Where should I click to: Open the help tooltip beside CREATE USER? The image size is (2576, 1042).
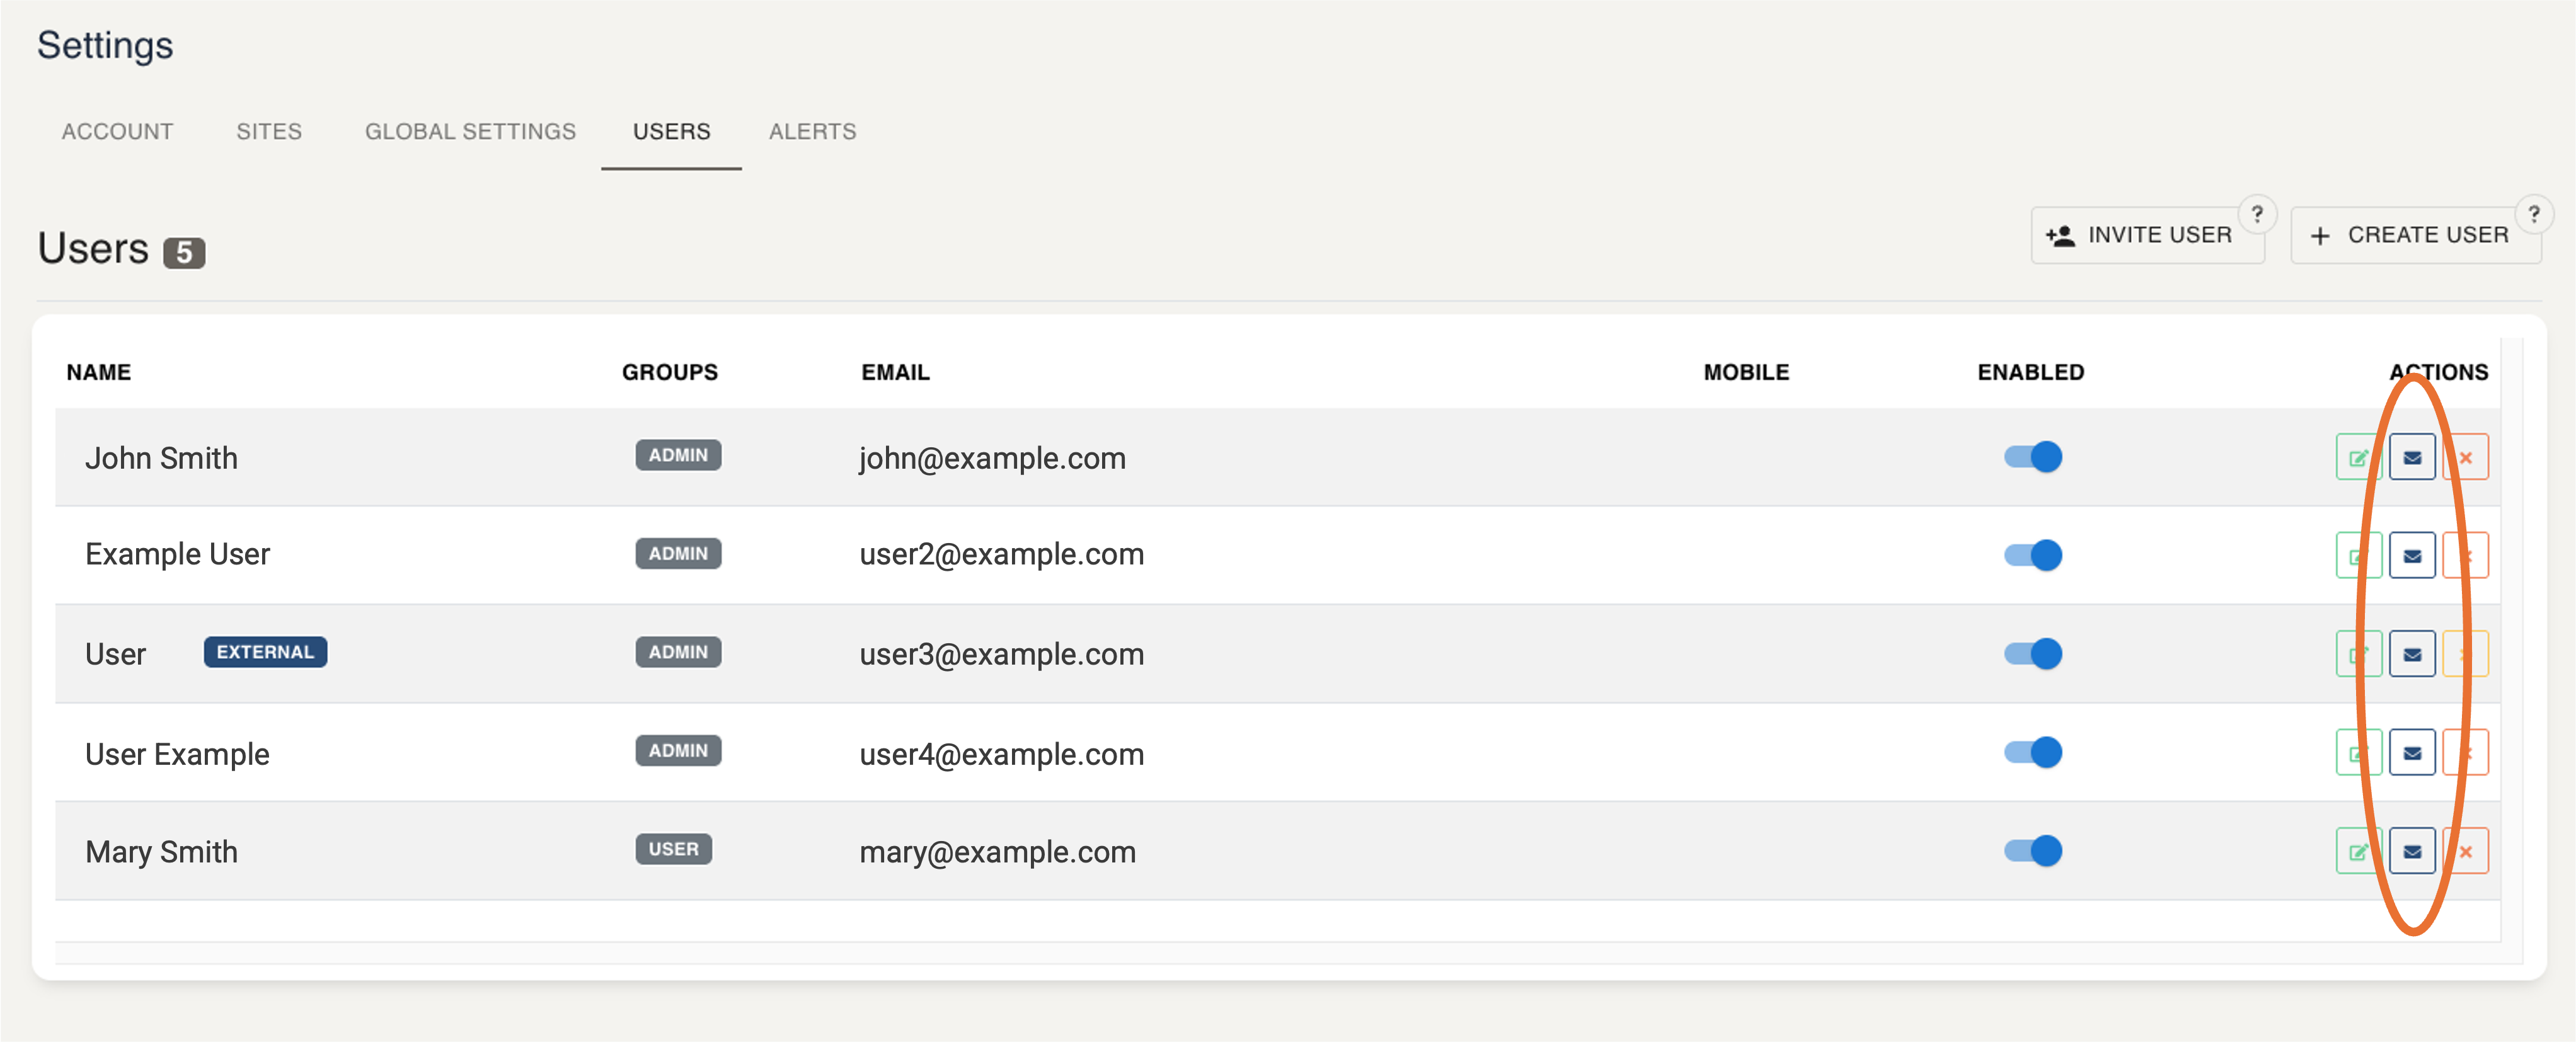(x=2533, y=213)
